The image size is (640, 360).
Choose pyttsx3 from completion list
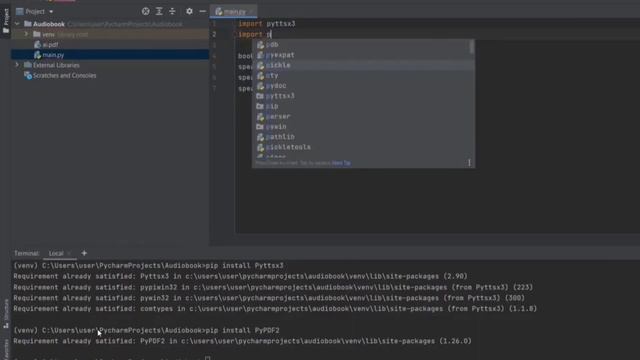coord(363,96)
